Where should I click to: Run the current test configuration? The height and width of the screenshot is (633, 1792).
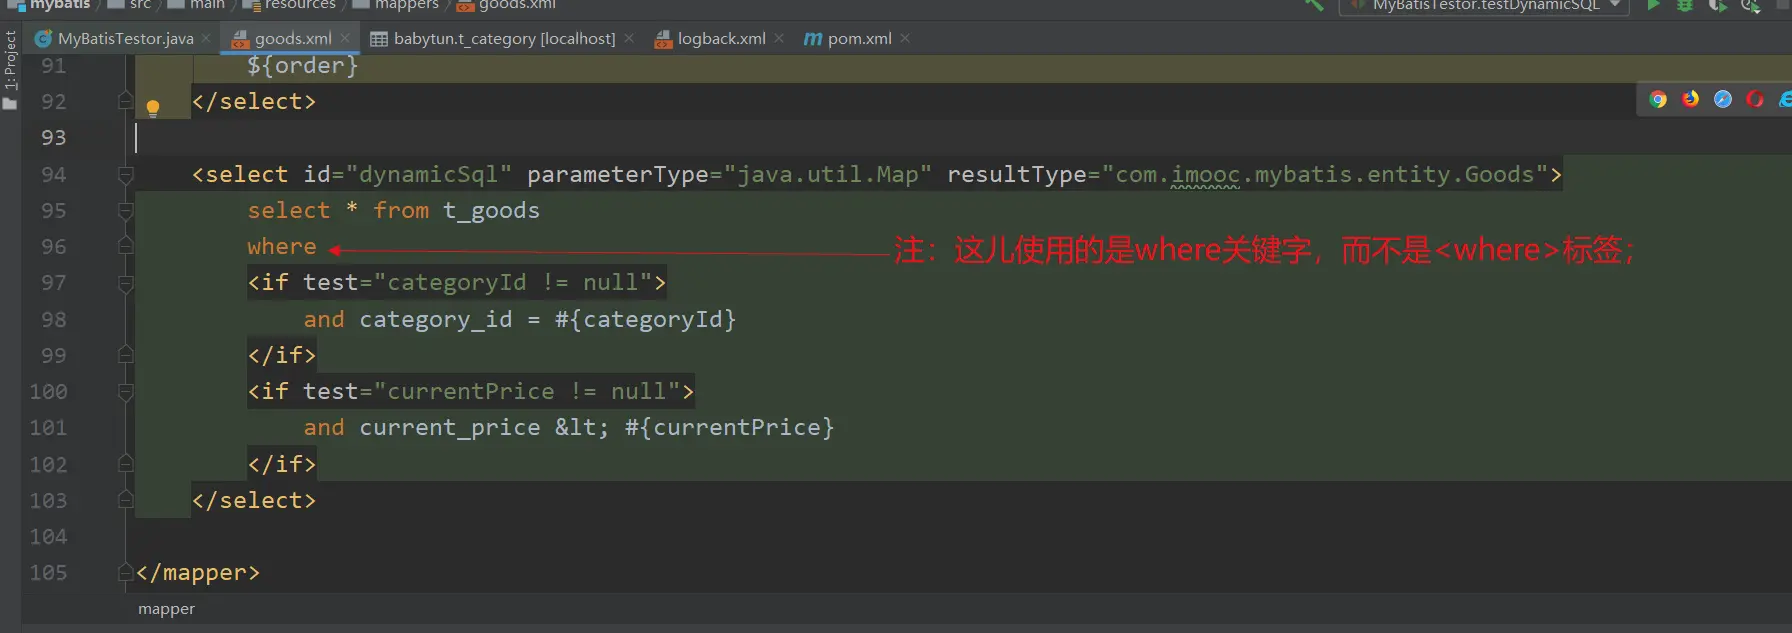1653,5
